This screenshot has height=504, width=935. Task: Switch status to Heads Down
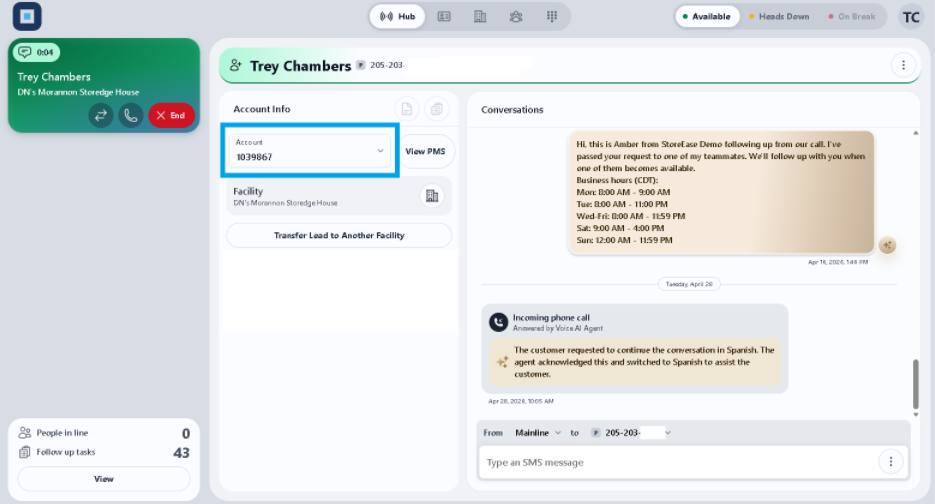pyautogui.click(x=779, y=17)
